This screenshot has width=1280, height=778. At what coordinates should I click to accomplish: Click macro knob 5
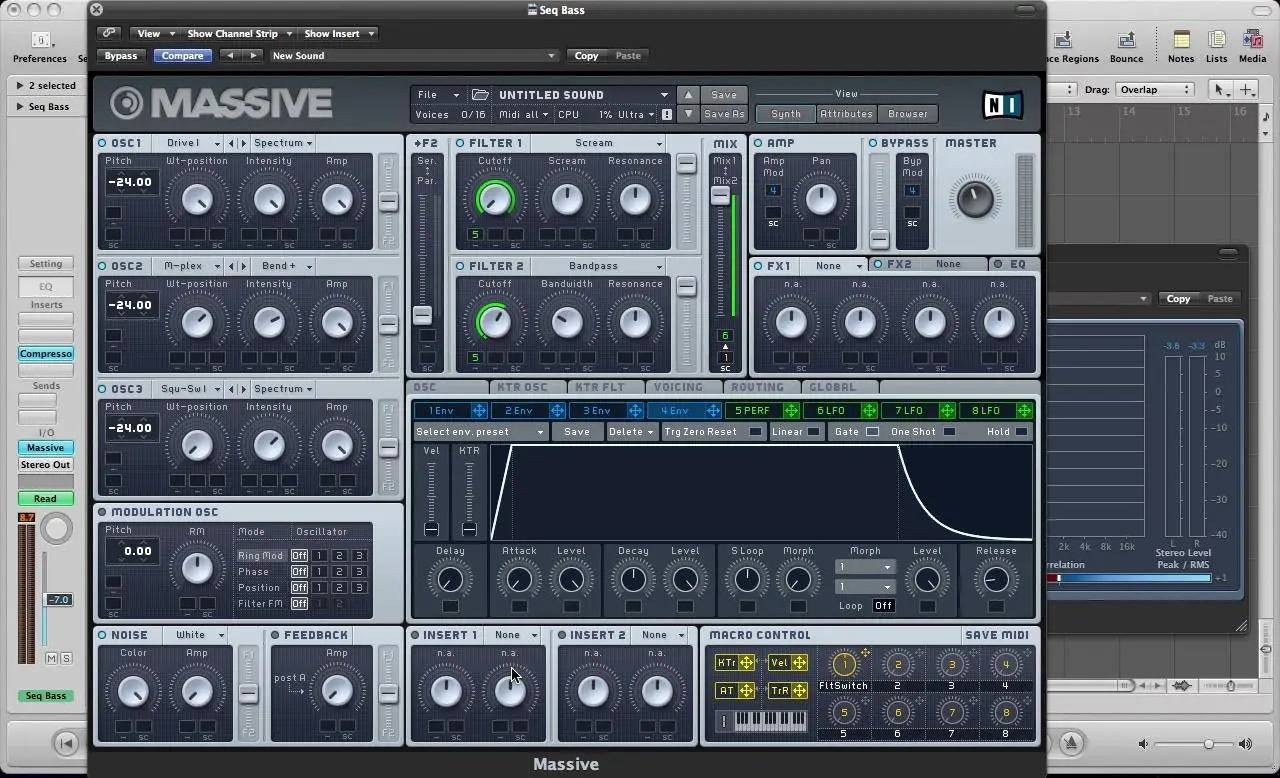click(844, 713)
